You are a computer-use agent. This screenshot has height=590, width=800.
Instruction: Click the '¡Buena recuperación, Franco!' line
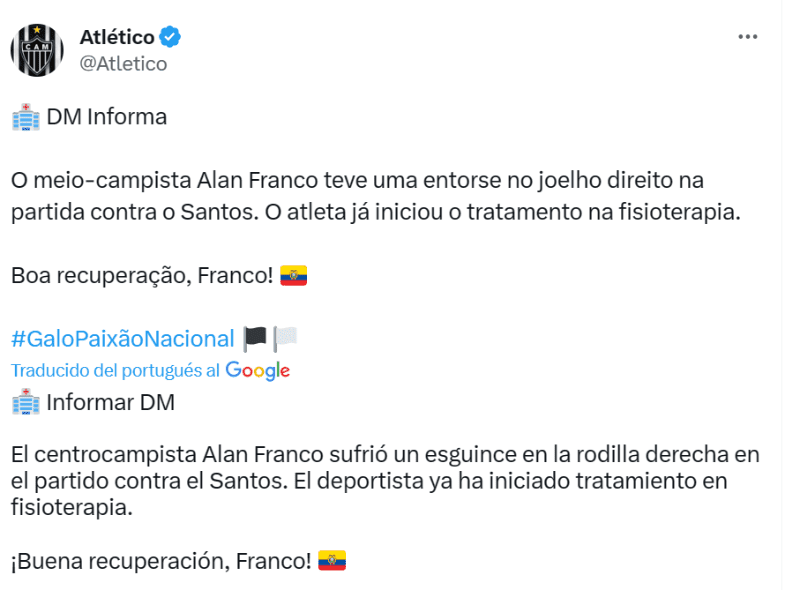[x=162, y=561]
